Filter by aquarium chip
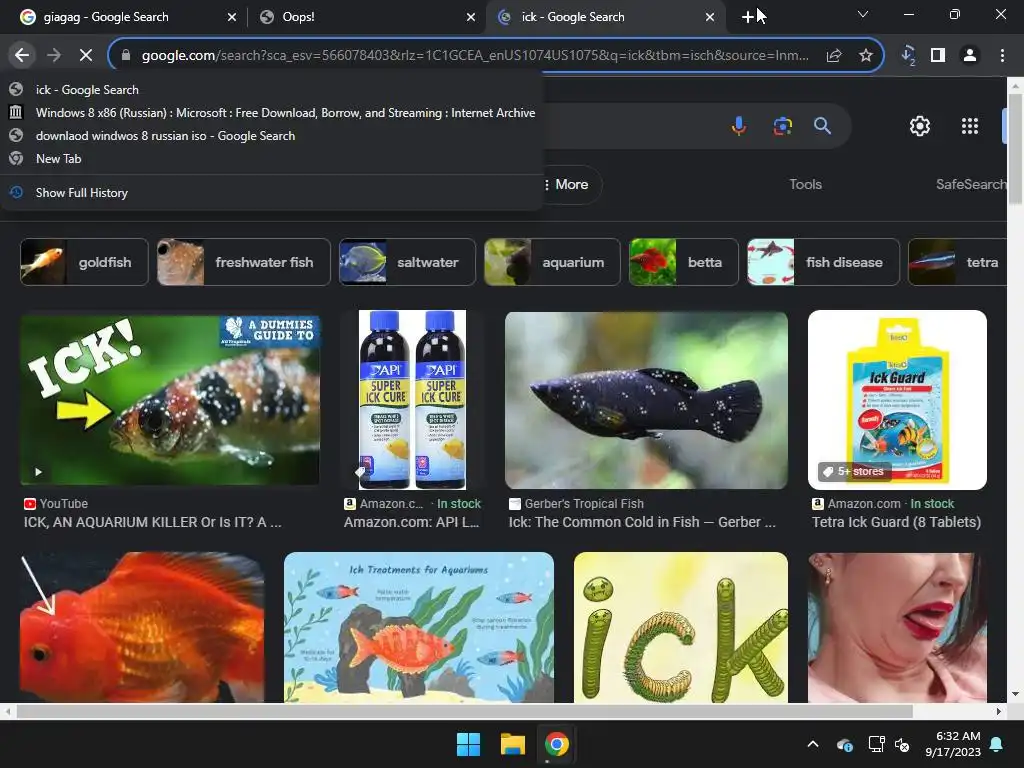The height and width of the screenshot is (768, 1024). click(x=552, y=262)
